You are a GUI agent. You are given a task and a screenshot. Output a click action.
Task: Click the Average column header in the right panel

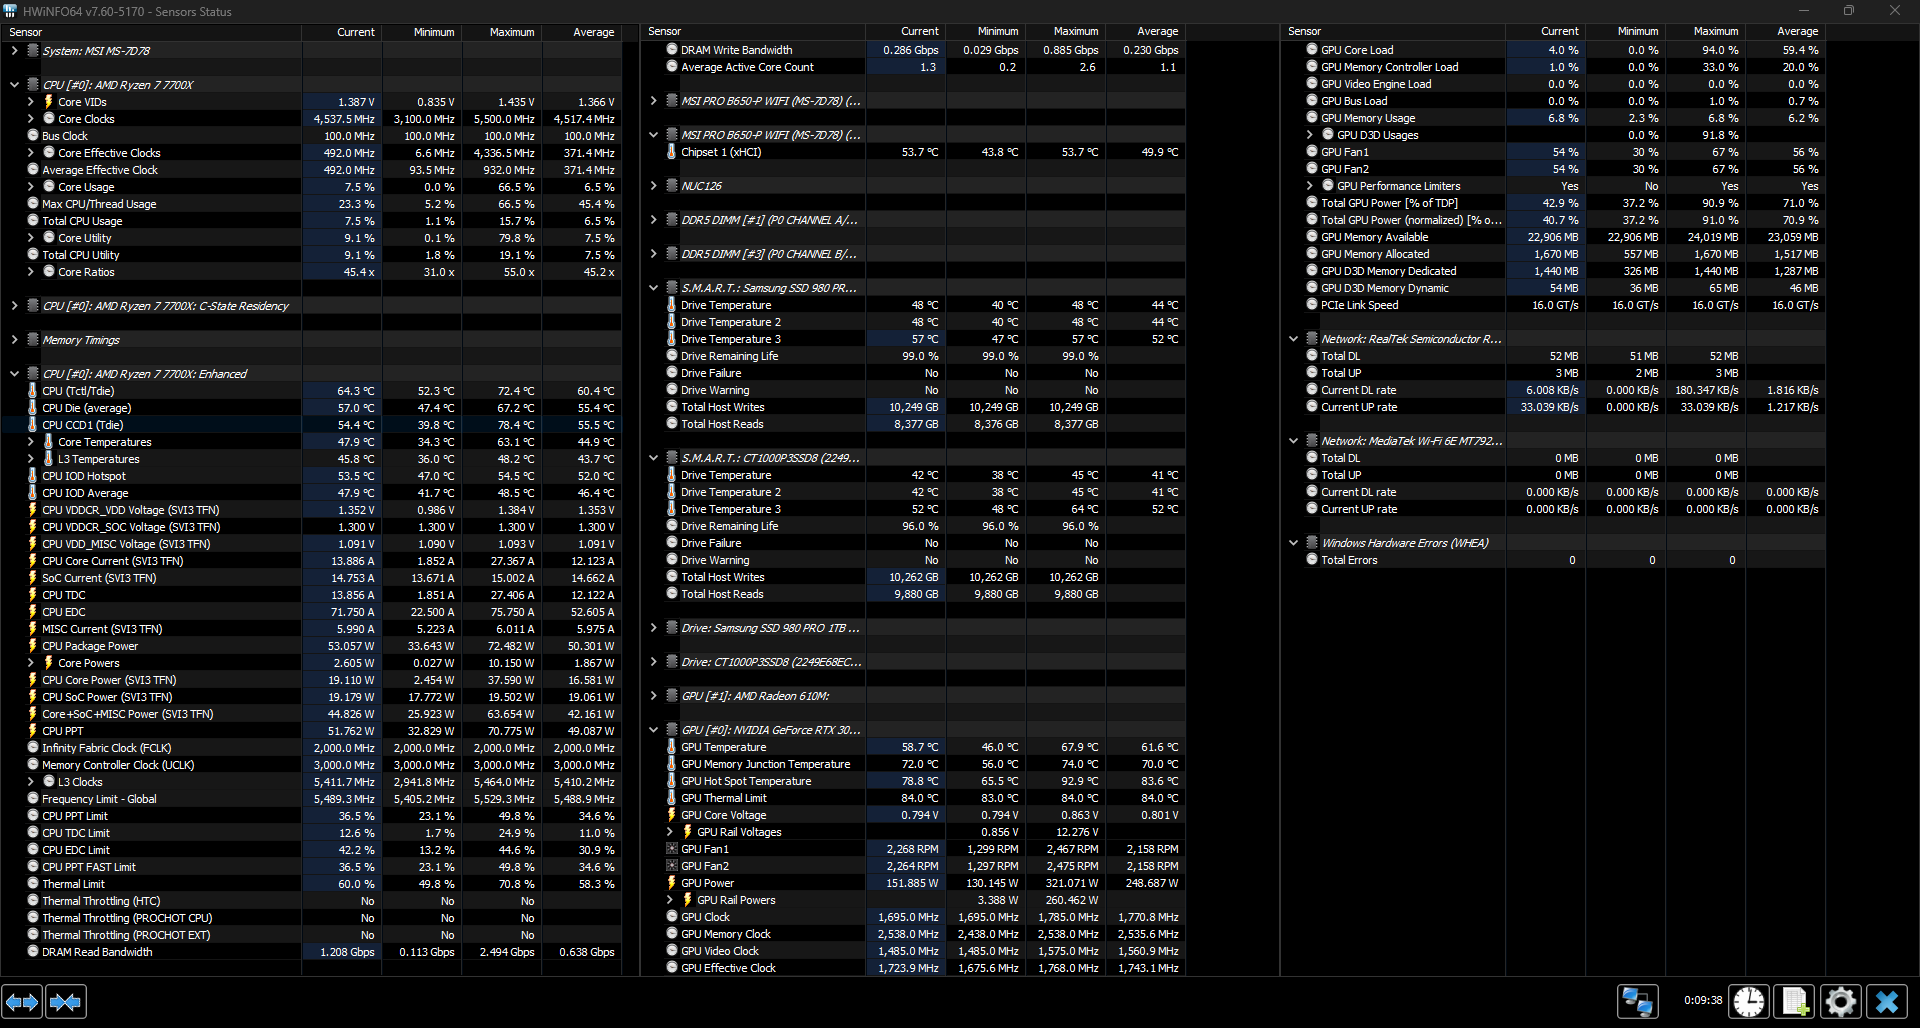click(1785, 31)
